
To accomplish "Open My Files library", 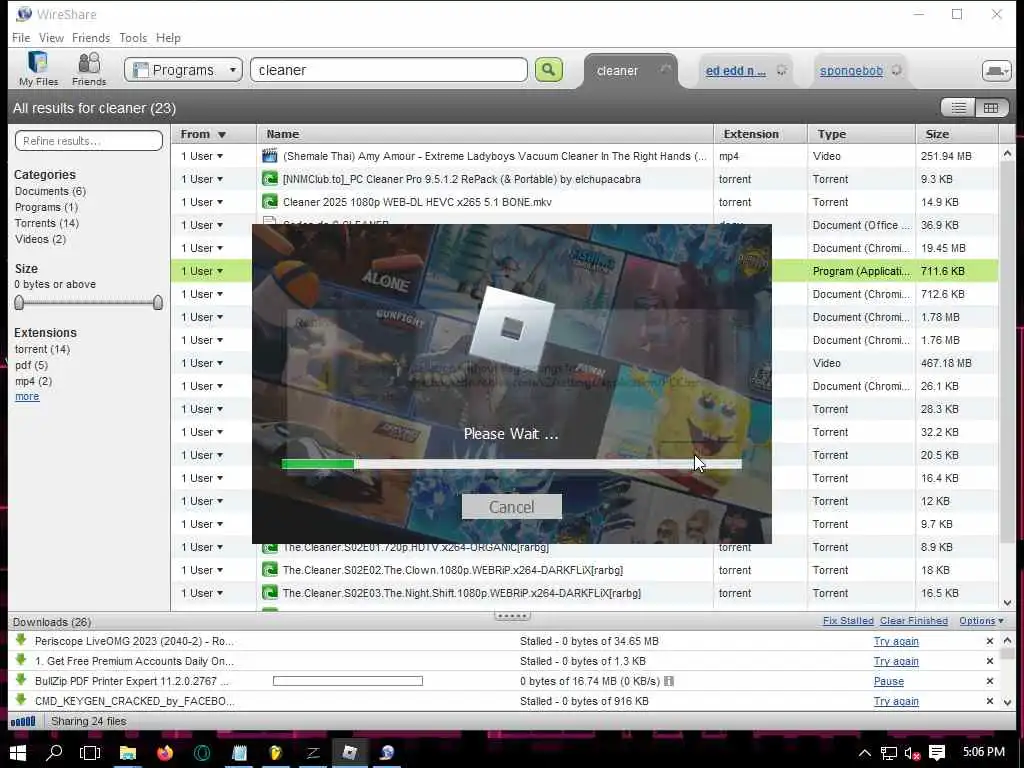I will point(38,69).
